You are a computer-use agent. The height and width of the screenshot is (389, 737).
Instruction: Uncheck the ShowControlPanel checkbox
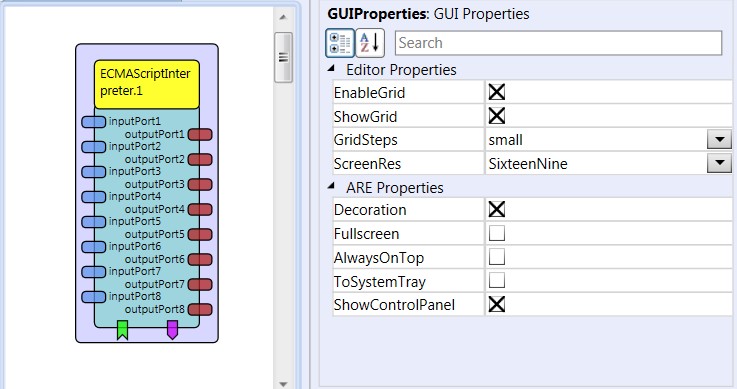(x=497, y=304)
